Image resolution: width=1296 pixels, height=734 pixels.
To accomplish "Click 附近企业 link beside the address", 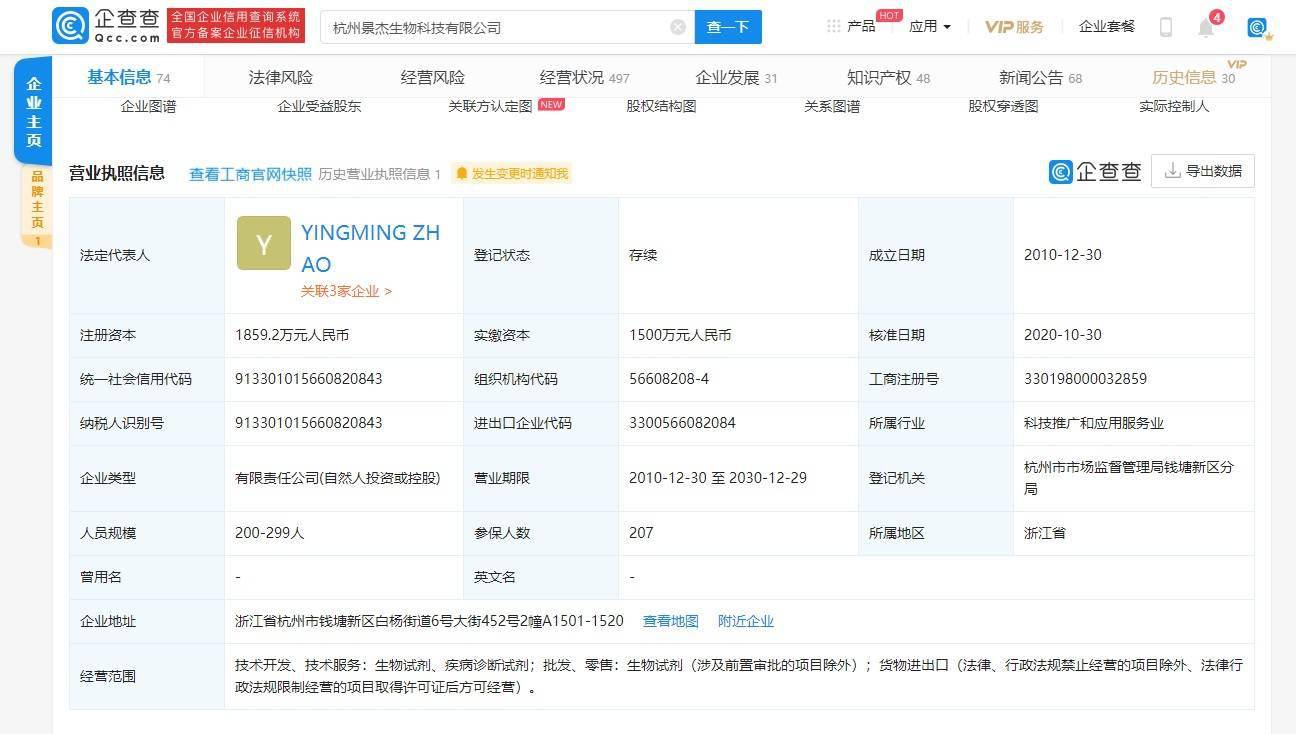I will 746,621.
